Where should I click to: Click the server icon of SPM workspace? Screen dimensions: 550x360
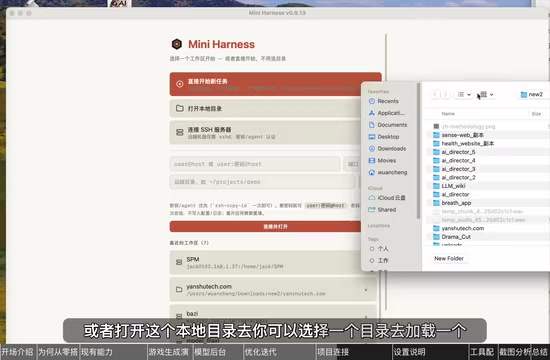click(x=179, y=262)
